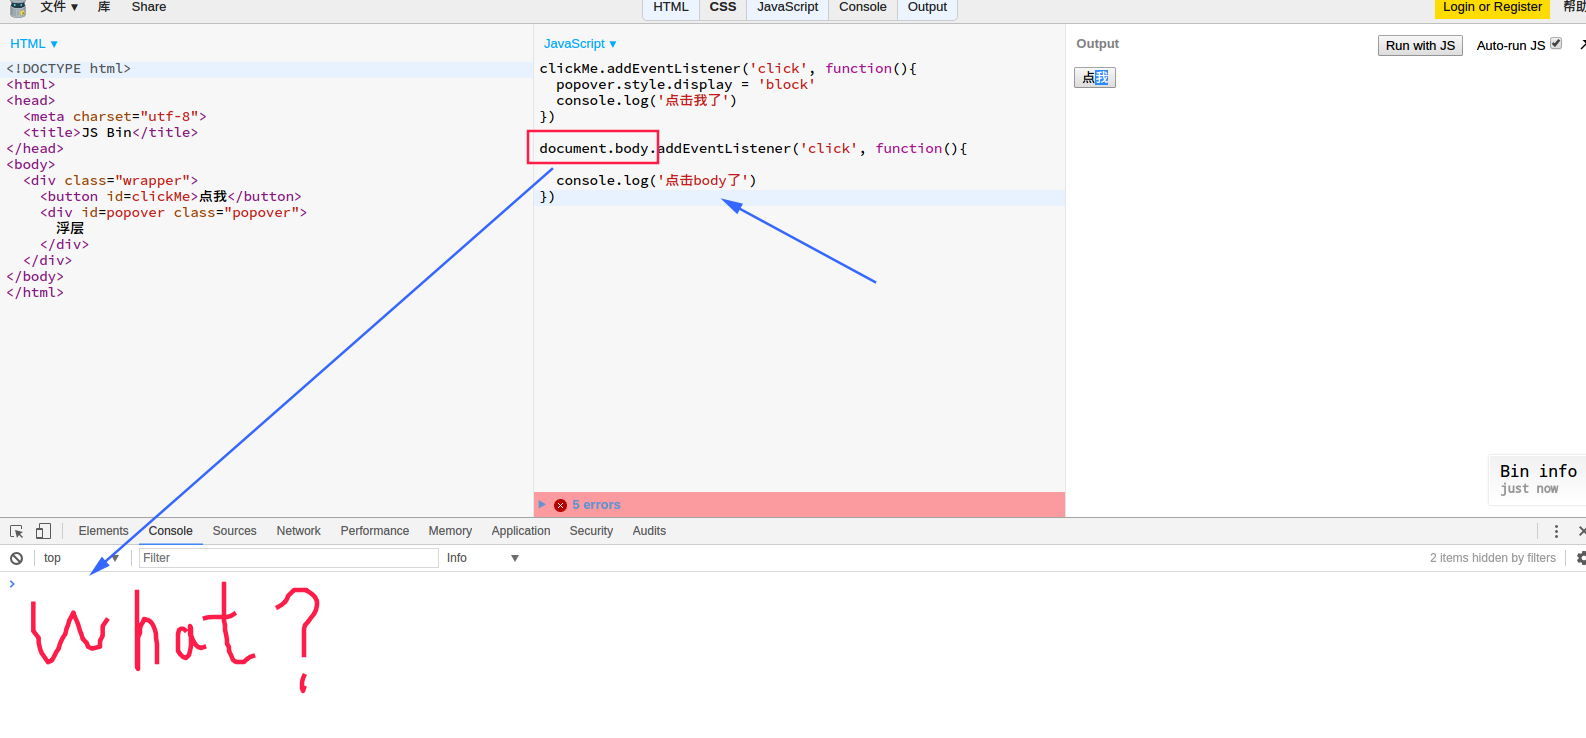Click the popover.style.display code line
The width and height of the screenshot is (1586, 738).
pyautogui.click(x=686, y=85)
